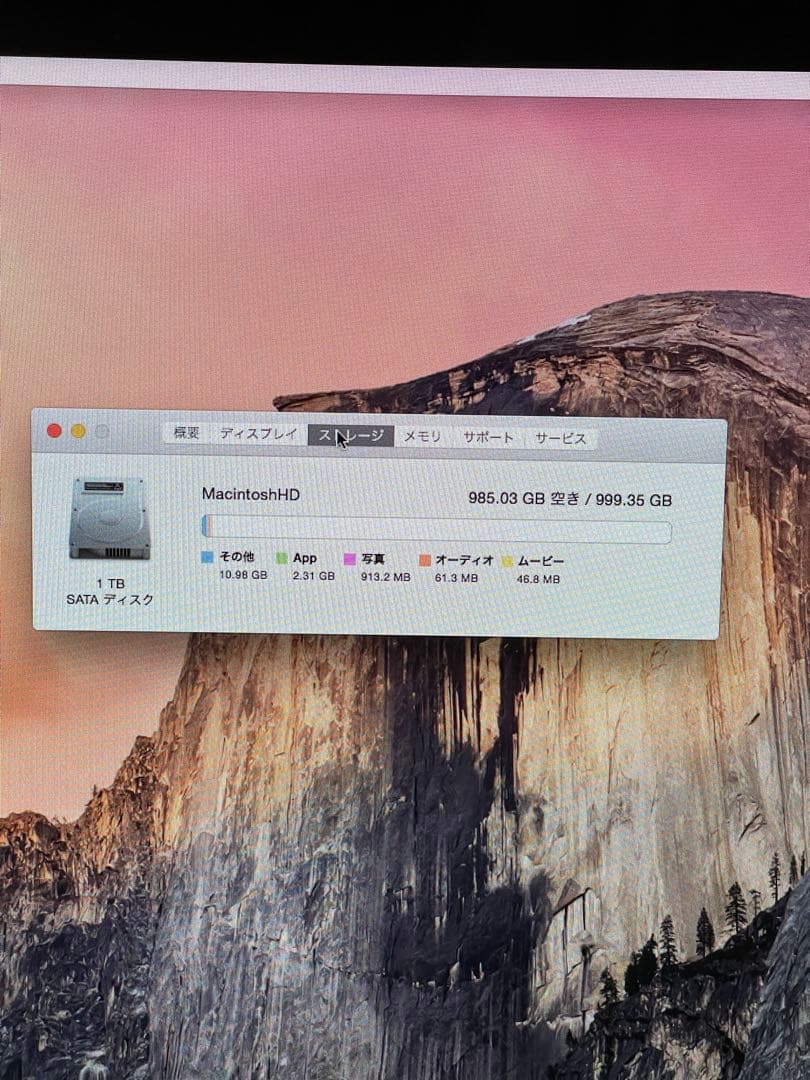The image size is (810, 1080).
Task: Click the 46.8 MB movies value
Action: [x=538, y=579]
